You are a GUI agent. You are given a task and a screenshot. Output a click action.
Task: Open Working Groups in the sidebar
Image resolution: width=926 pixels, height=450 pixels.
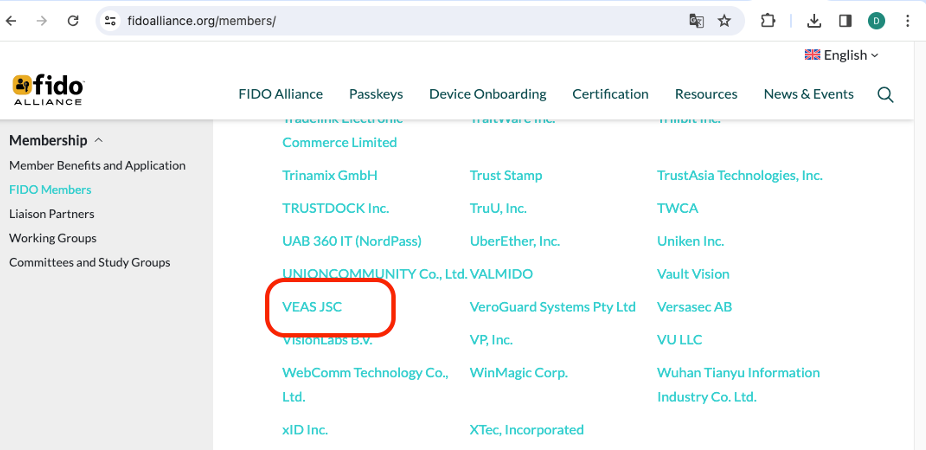click(53, 238)
